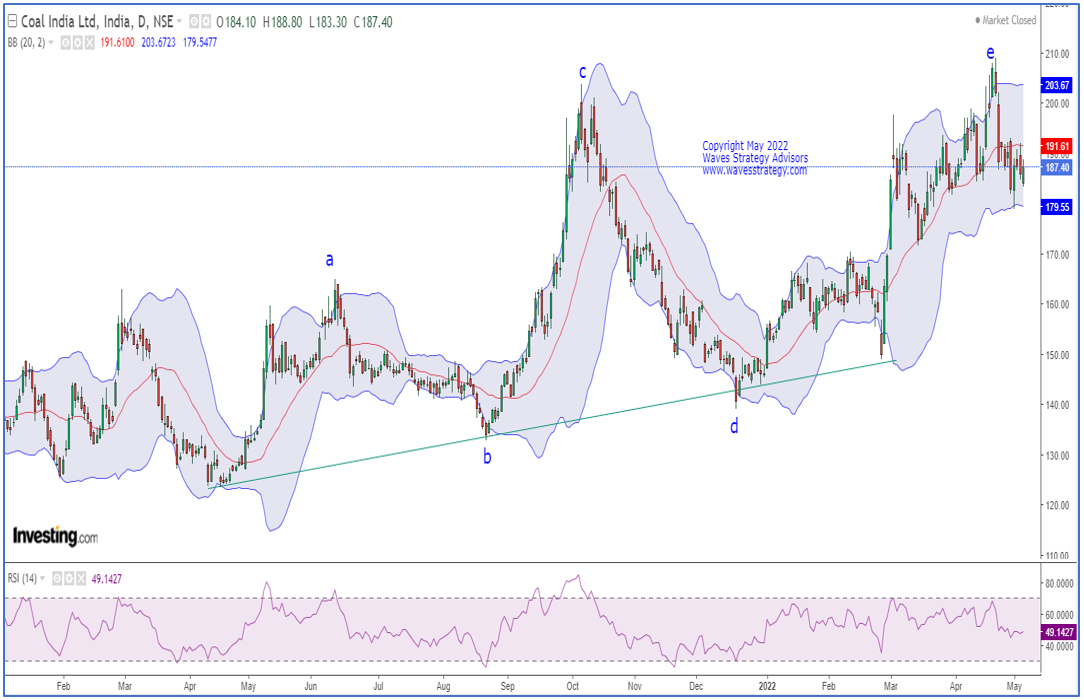The width and height of the screenshot is (1084, 700).
Task: Click the Market Closed status indicator
Action: pos(1005,21)
